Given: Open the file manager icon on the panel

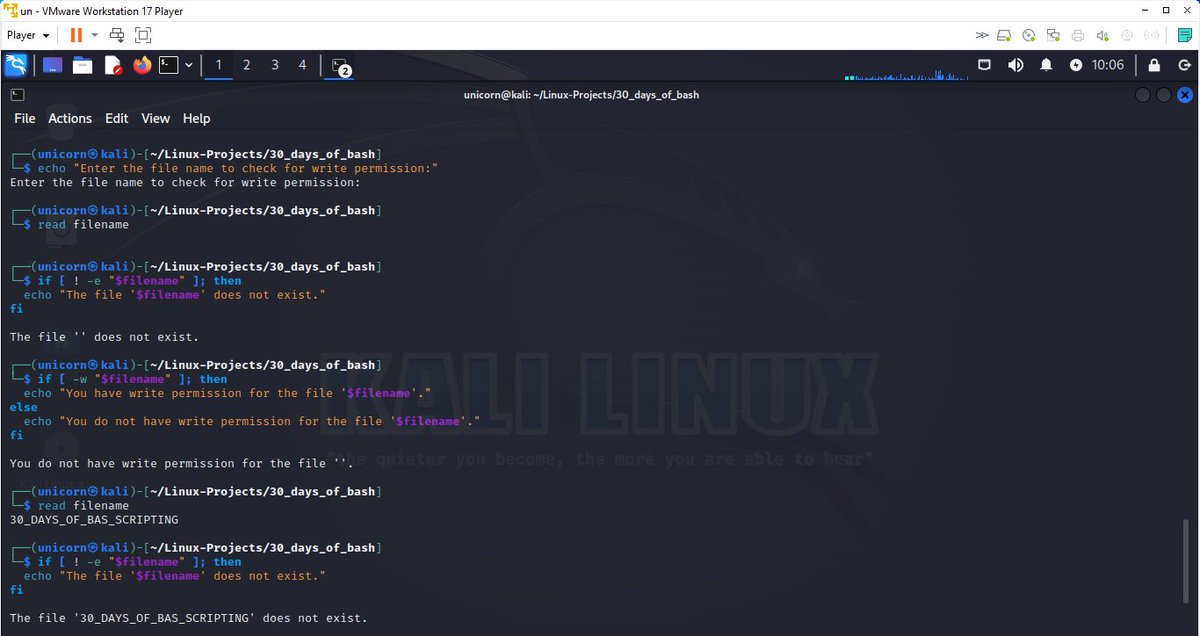Looking at the screenshot, I should [x=82, y=64].
